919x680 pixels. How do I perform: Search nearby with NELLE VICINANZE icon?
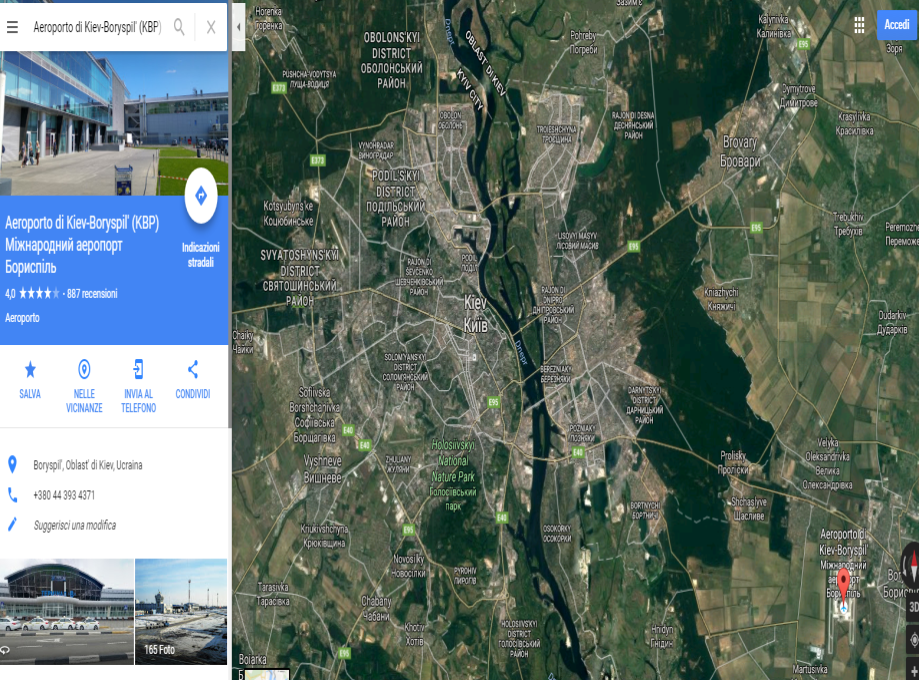[x=84, y=386]
